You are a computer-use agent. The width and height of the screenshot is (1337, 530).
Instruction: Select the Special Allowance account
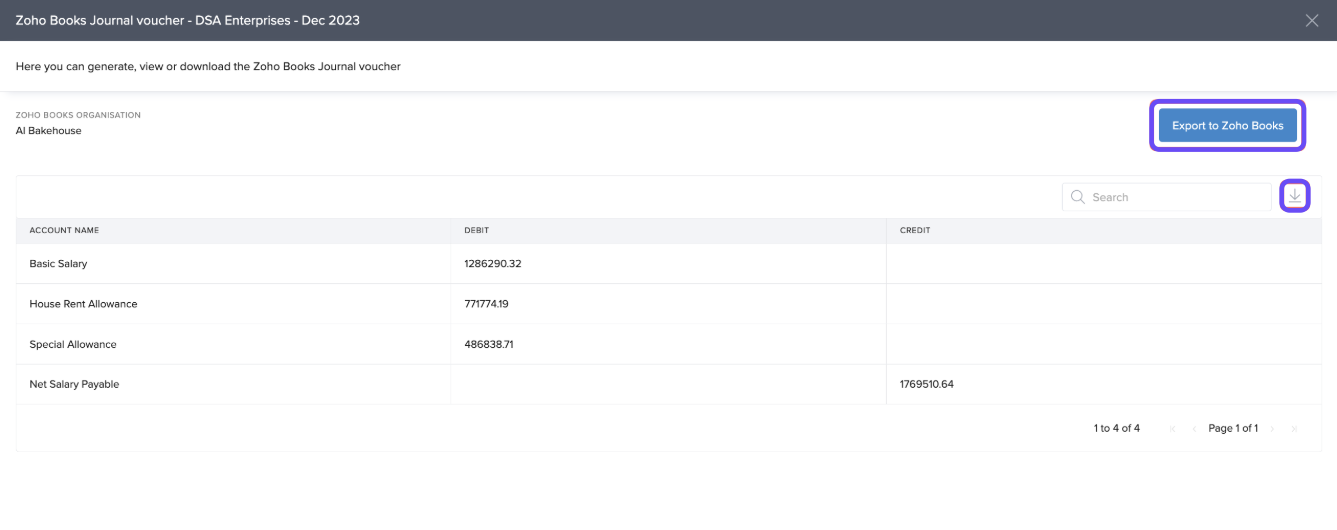click(73, 344)
